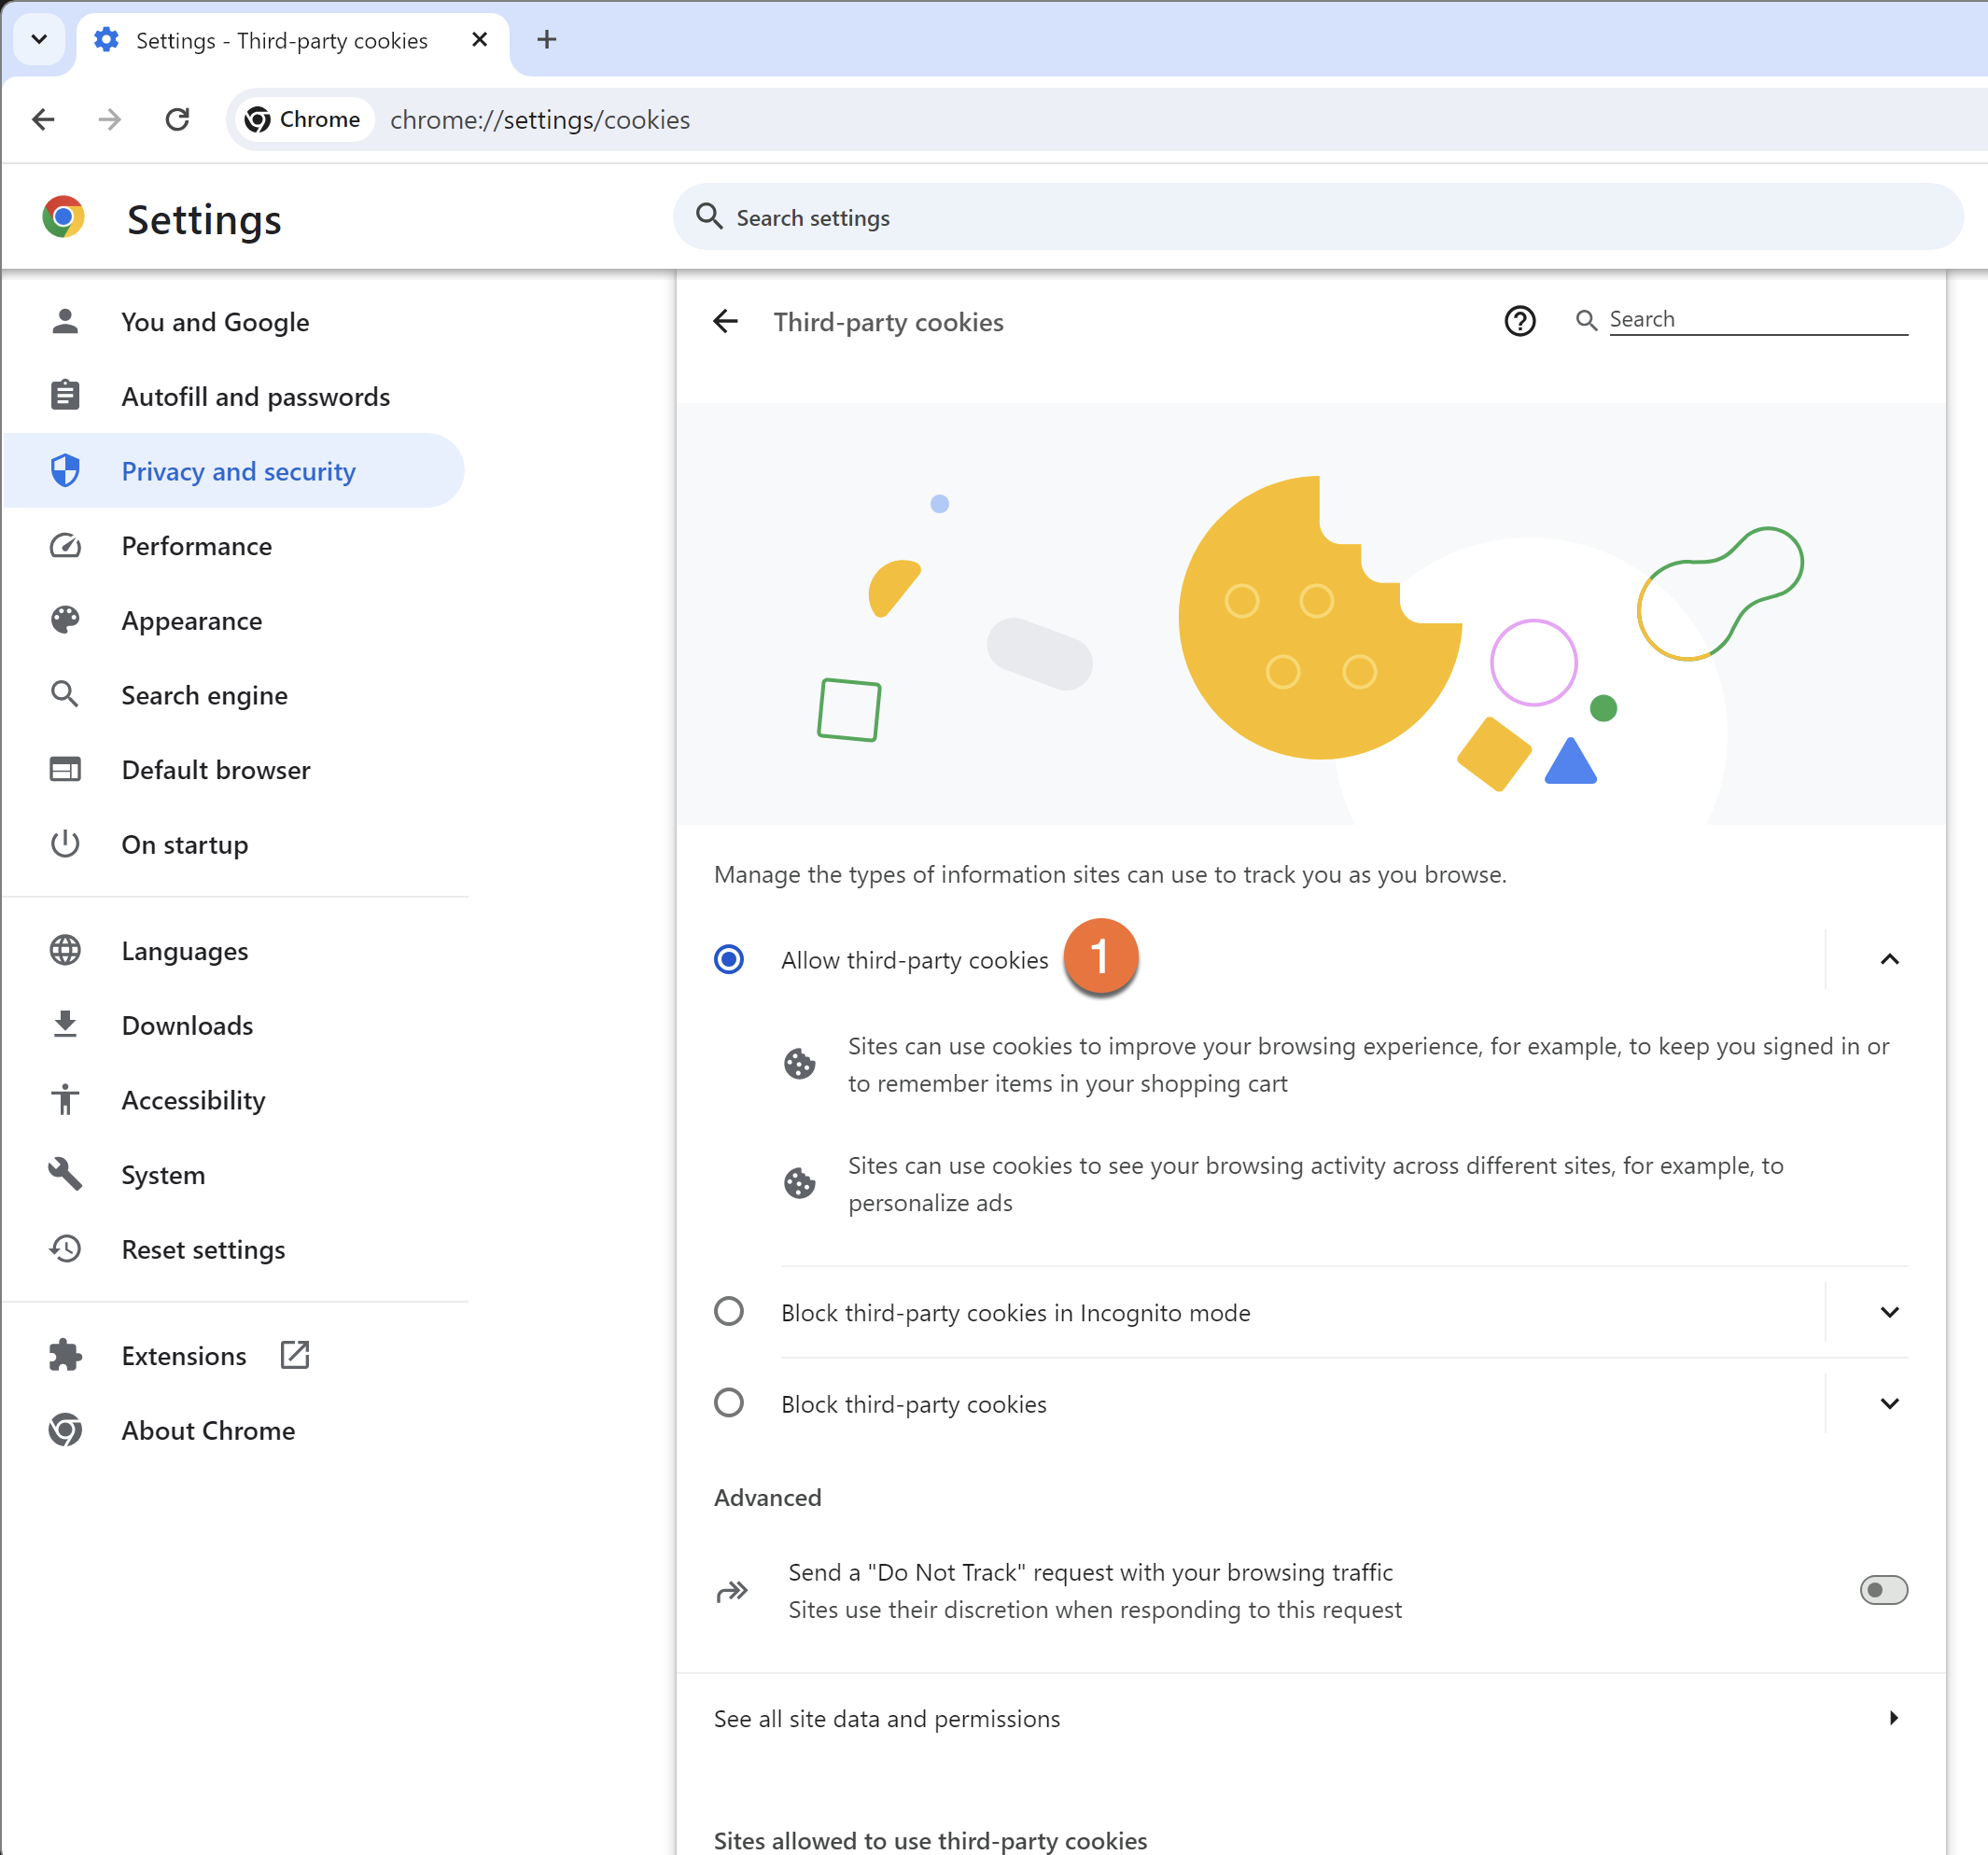Select Block third-party cookies in Incognito mode

pyautogui.click(x=729, y=1311)
